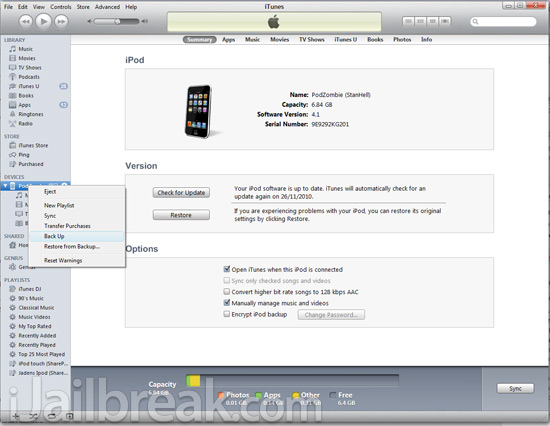Select the iTunes U tab
The image size is (550, 426).
pyautogui.click(x=346, y=40)
